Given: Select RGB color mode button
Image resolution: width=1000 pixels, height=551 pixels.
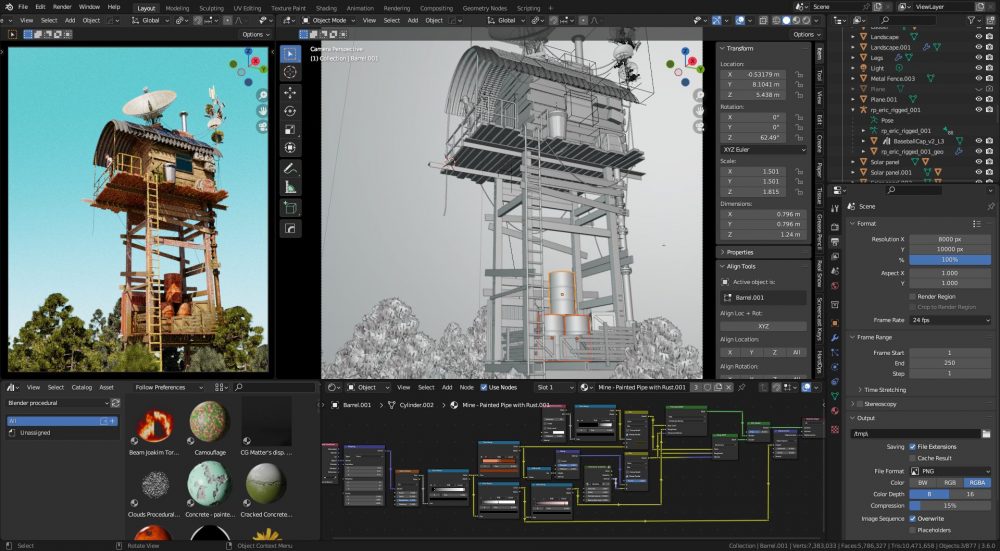Looking at the screenshot, I should tap(950, 483).
